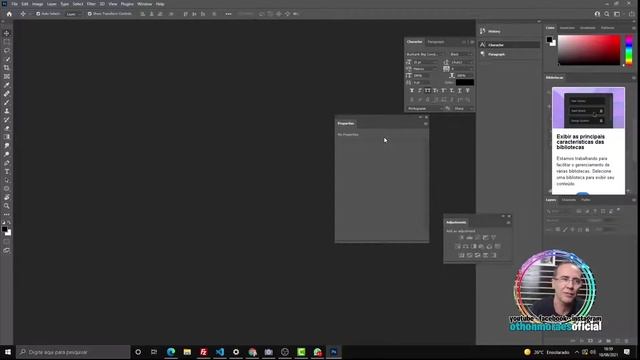Viewport: 640px width, 360px height.
Task: Select the Rectangular Marquee tool
Action: pyautogui.click(x=7, y=42)
